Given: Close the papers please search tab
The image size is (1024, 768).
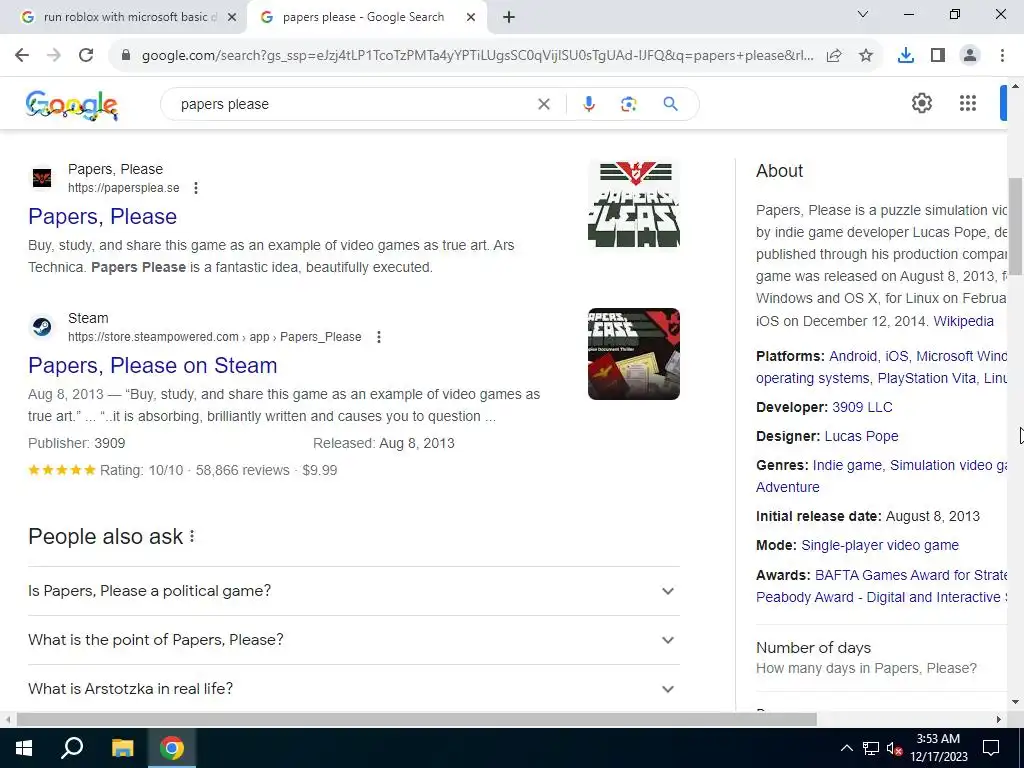Looking at the screenshot, I should (x=471, y=17).
